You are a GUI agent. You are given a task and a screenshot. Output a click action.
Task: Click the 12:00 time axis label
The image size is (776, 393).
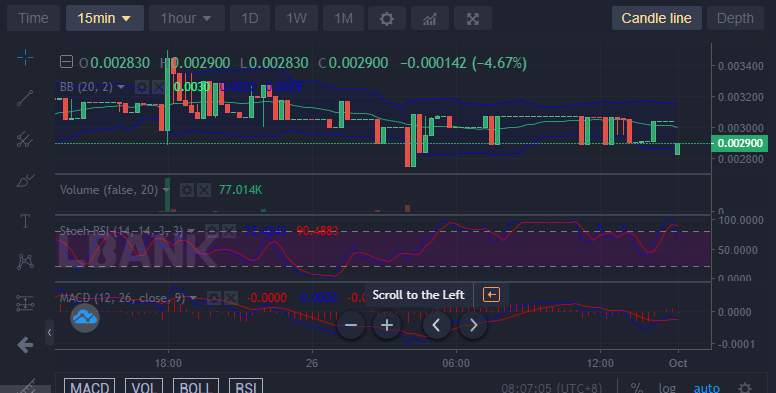(600, 363)
